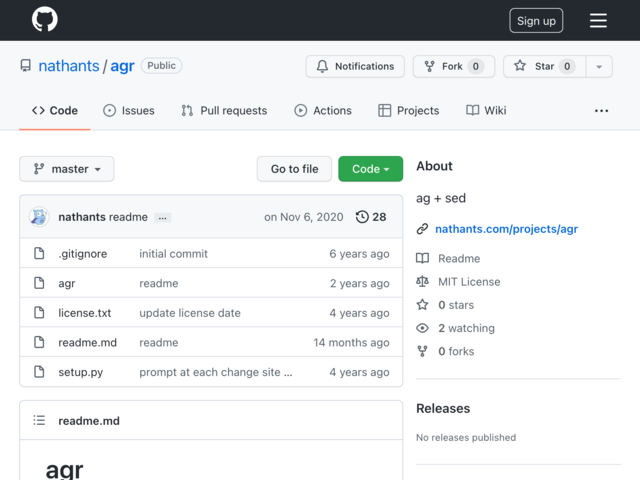Image resolution: width=640 pixels, height=480 pixels.
Task: Click the ag + sed description
Action: 441,198
